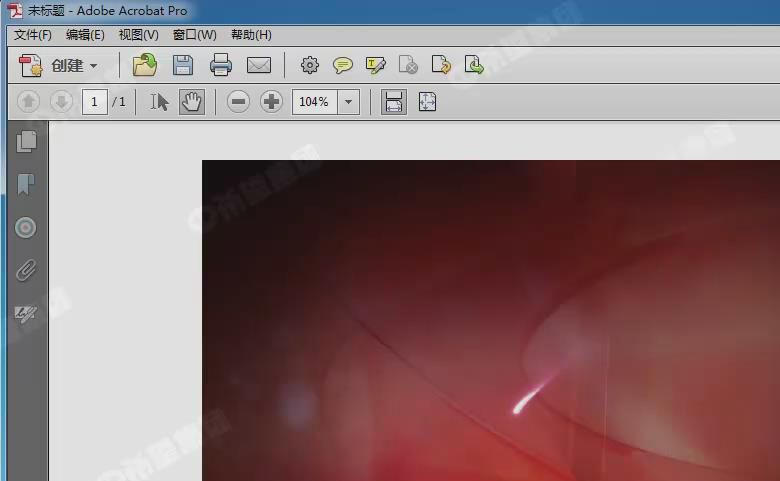Zoom out with the minus button
Image resolution: width=780 pixels, height=481 pixels.
click(238, 102)
